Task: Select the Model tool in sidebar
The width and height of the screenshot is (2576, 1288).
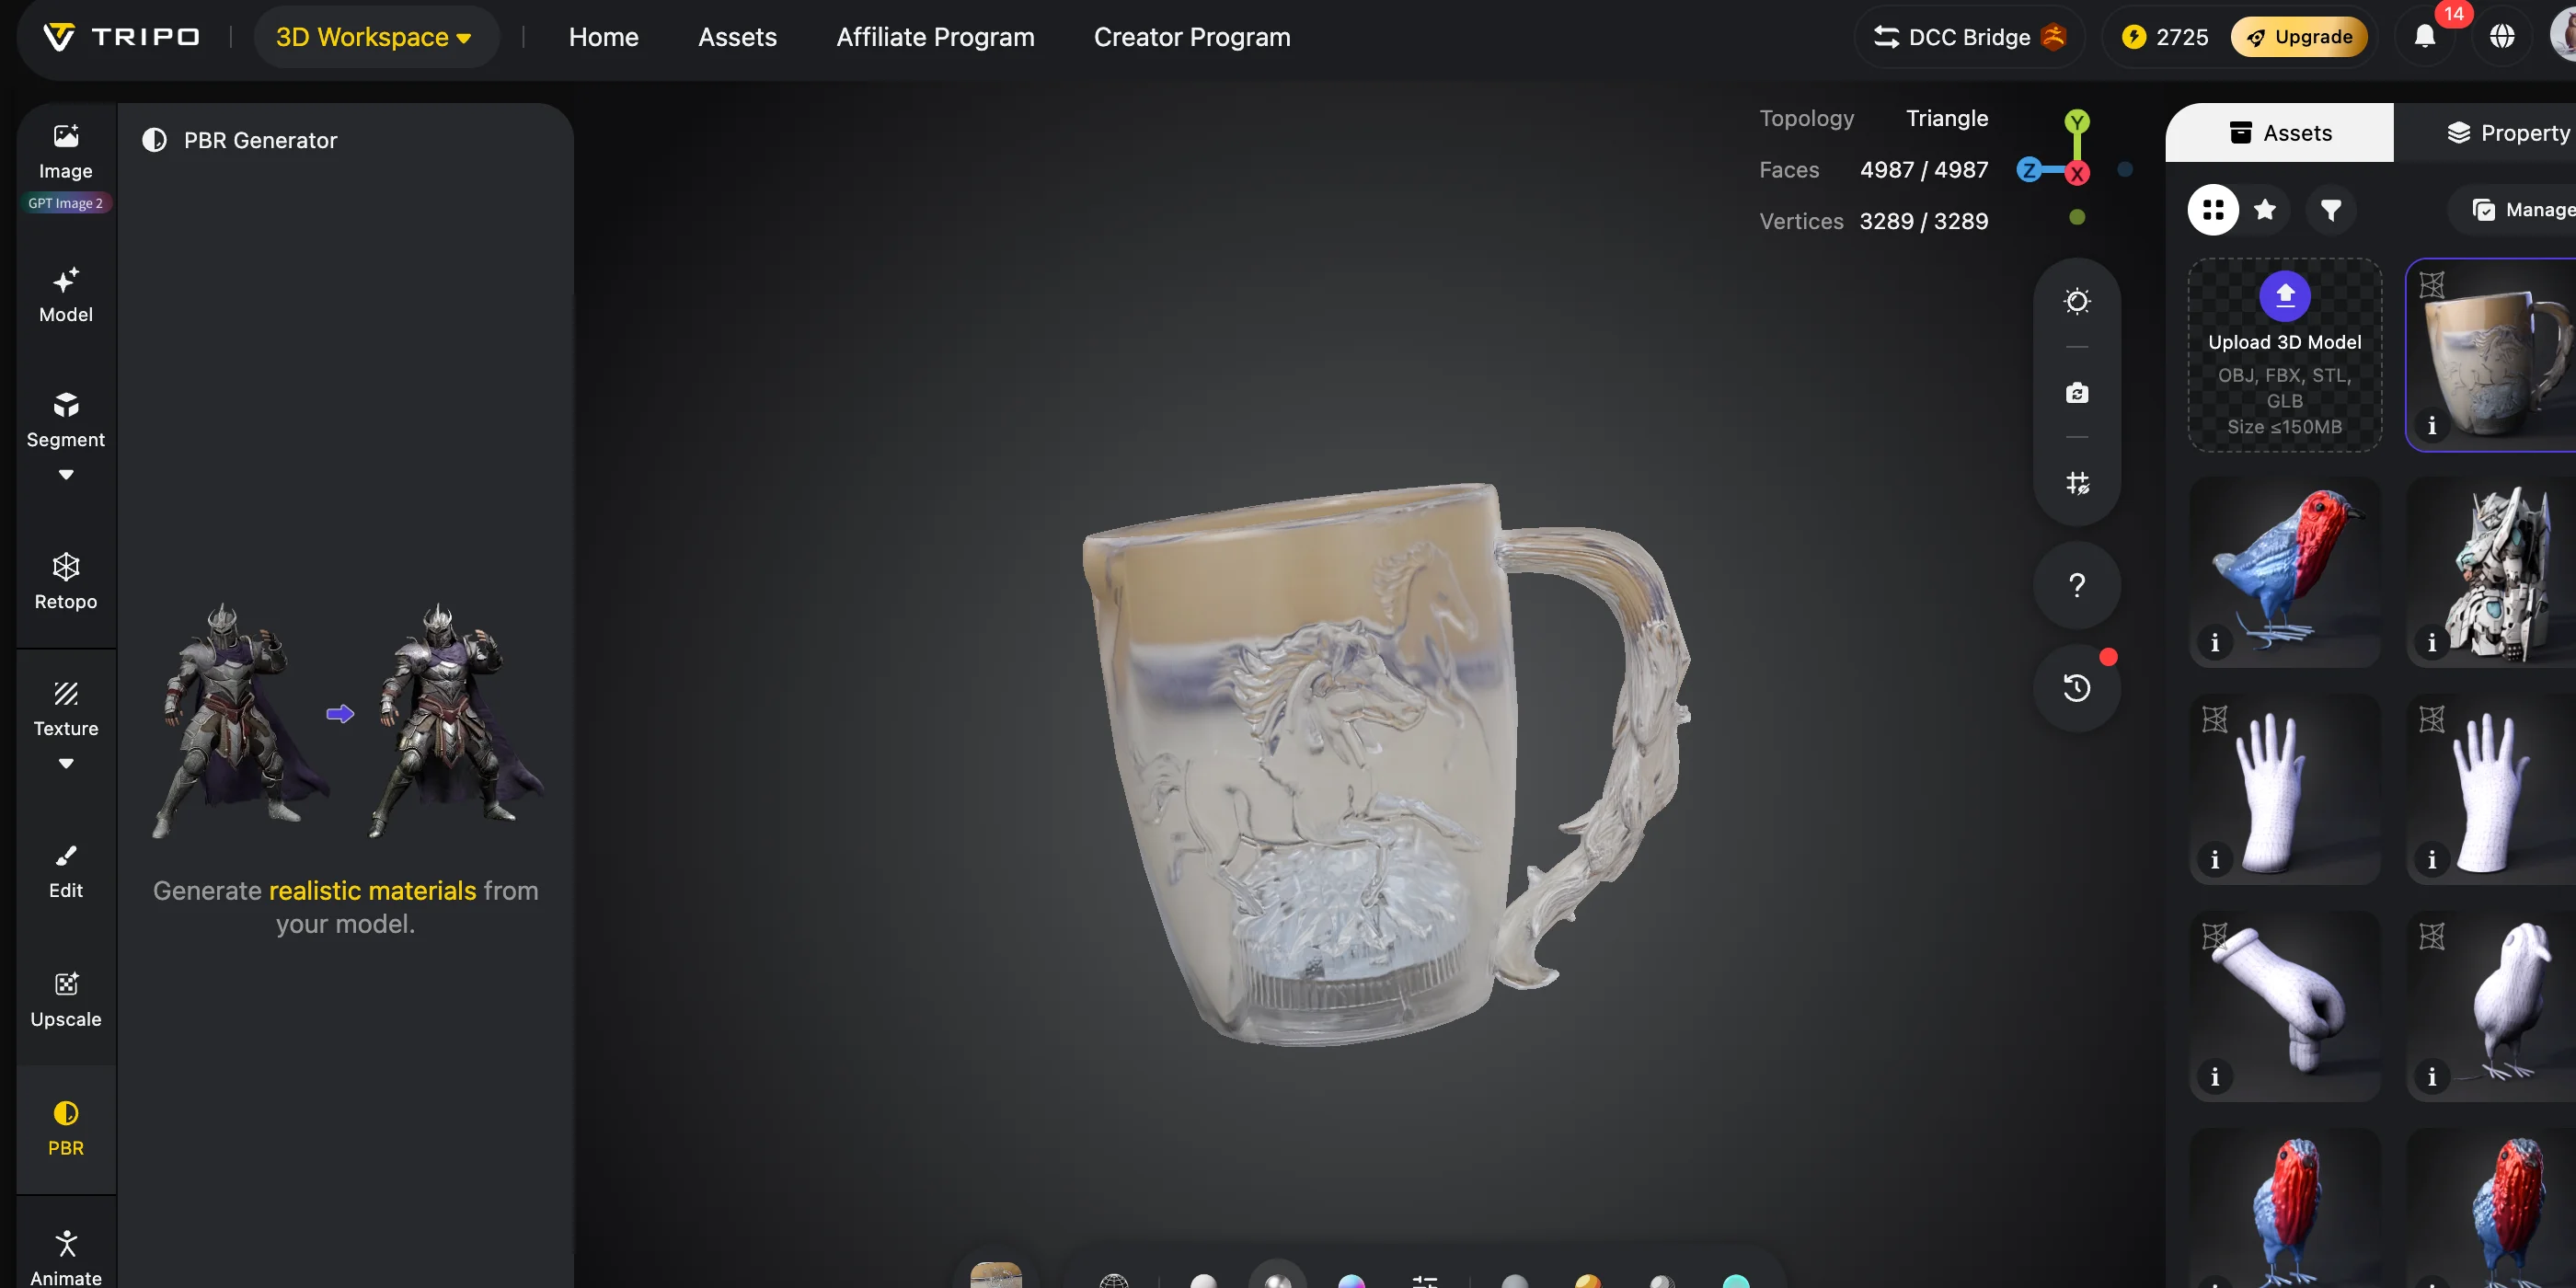Action: (65, 295)
